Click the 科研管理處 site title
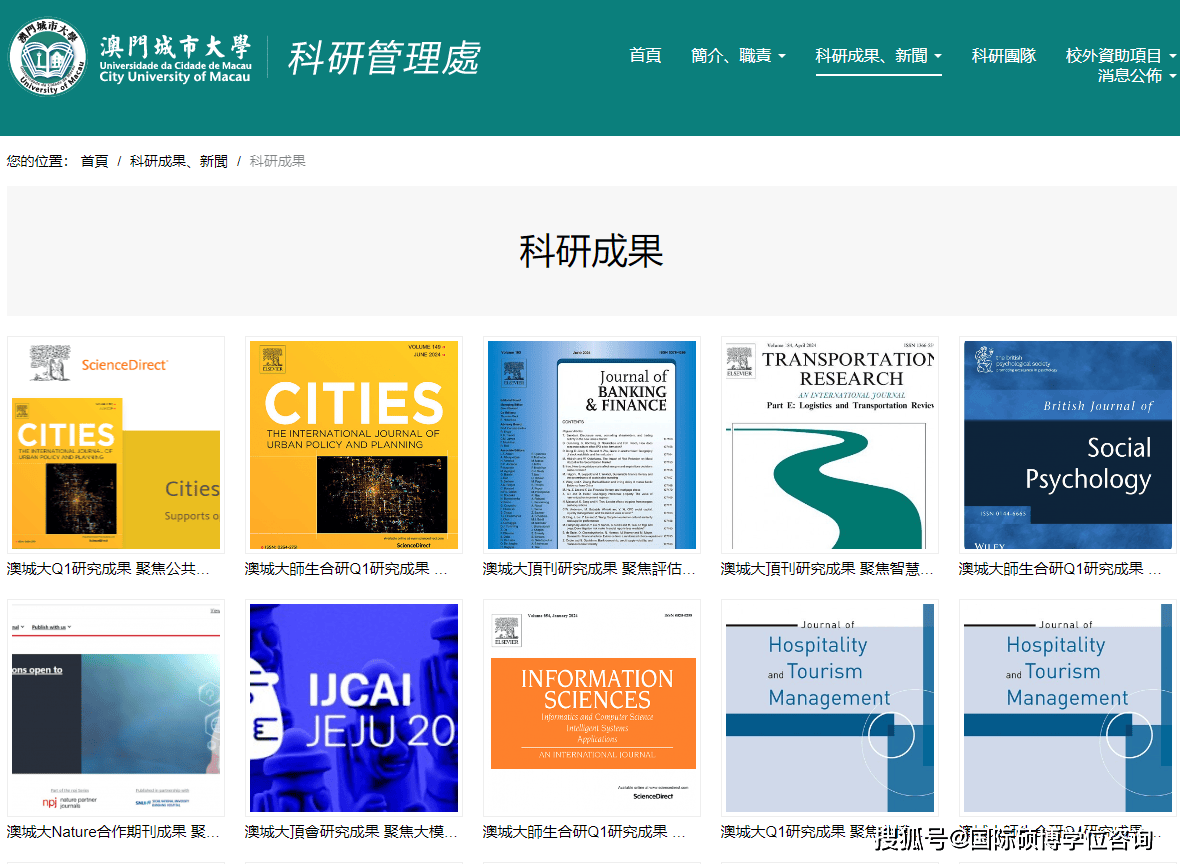The image size is (1180, 864). [x=384, y=58]
